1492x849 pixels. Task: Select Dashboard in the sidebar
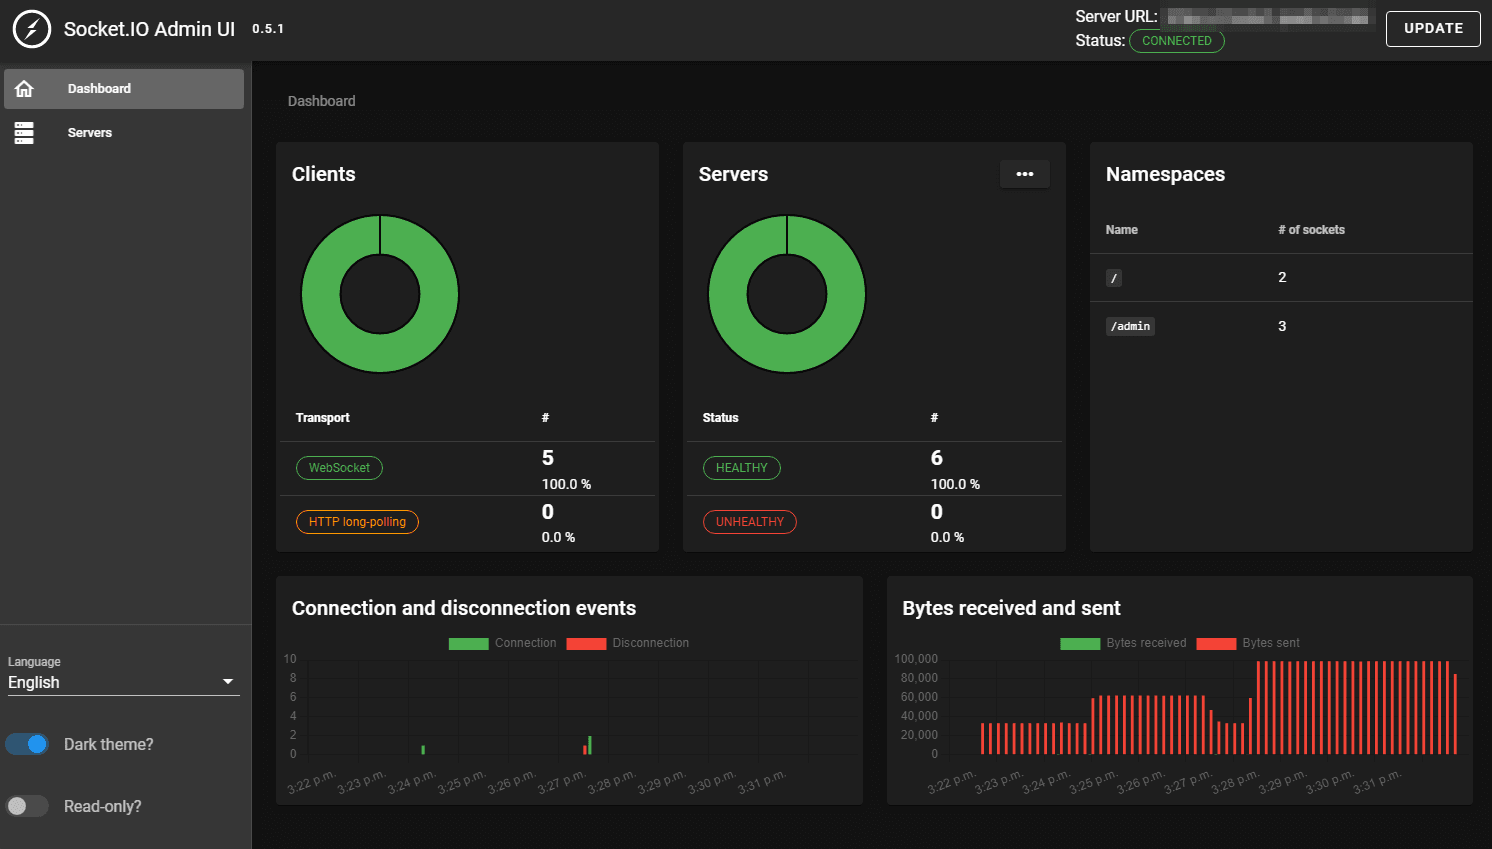click(99, 88)
